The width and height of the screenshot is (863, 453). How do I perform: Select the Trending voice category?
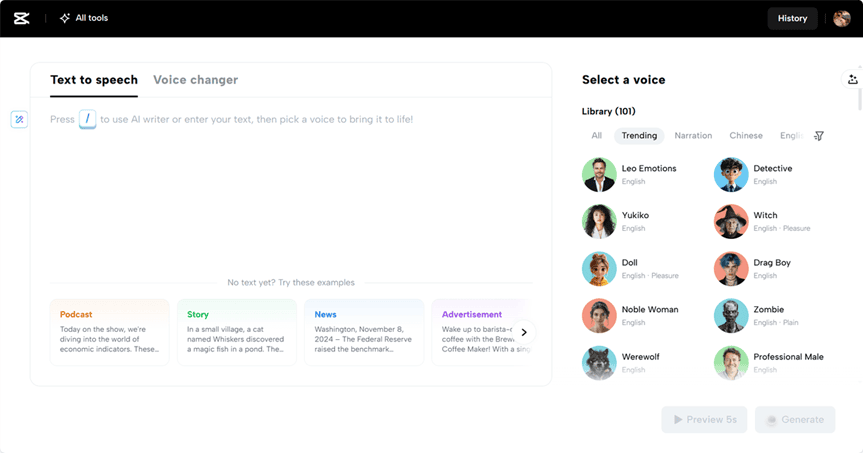click(639, 136)
